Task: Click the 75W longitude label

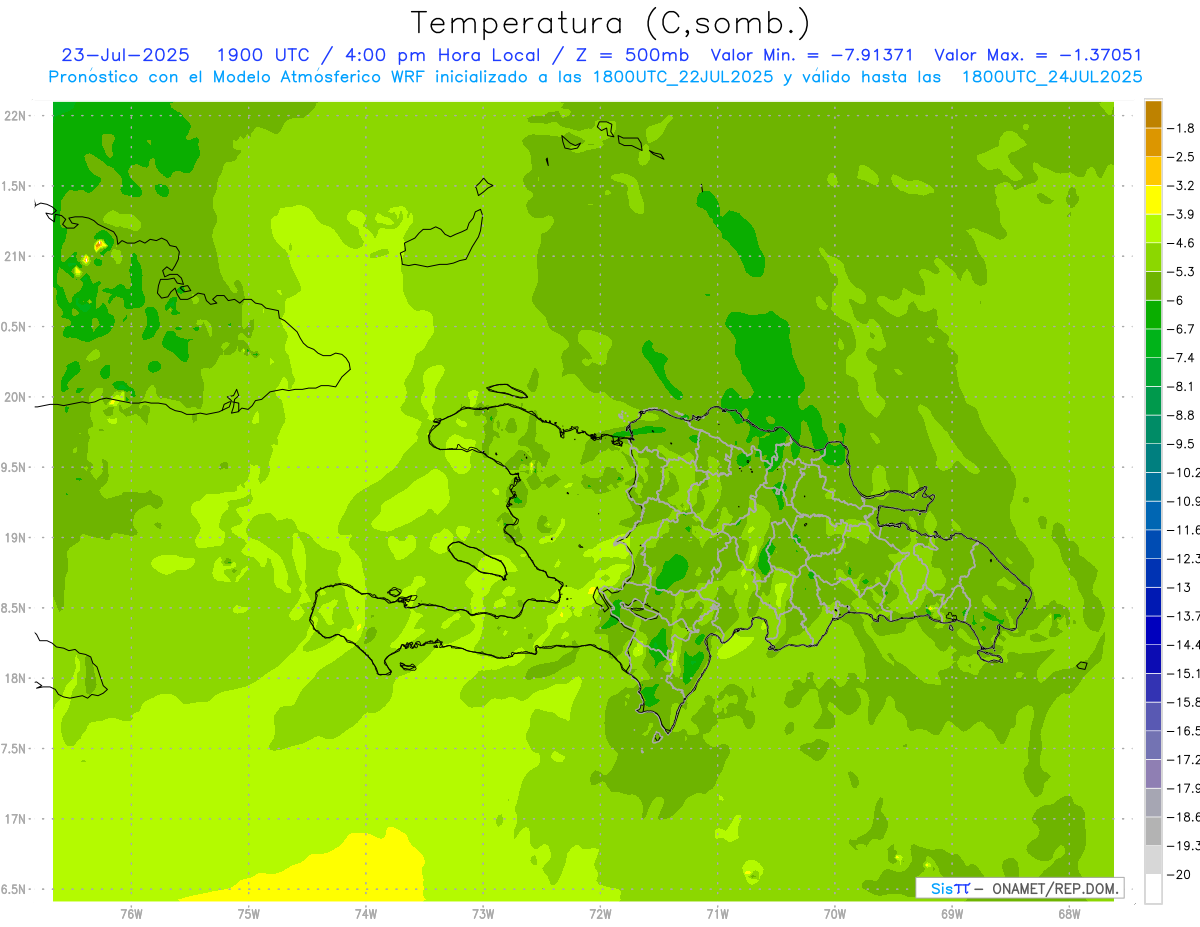Action: (248, 913)
